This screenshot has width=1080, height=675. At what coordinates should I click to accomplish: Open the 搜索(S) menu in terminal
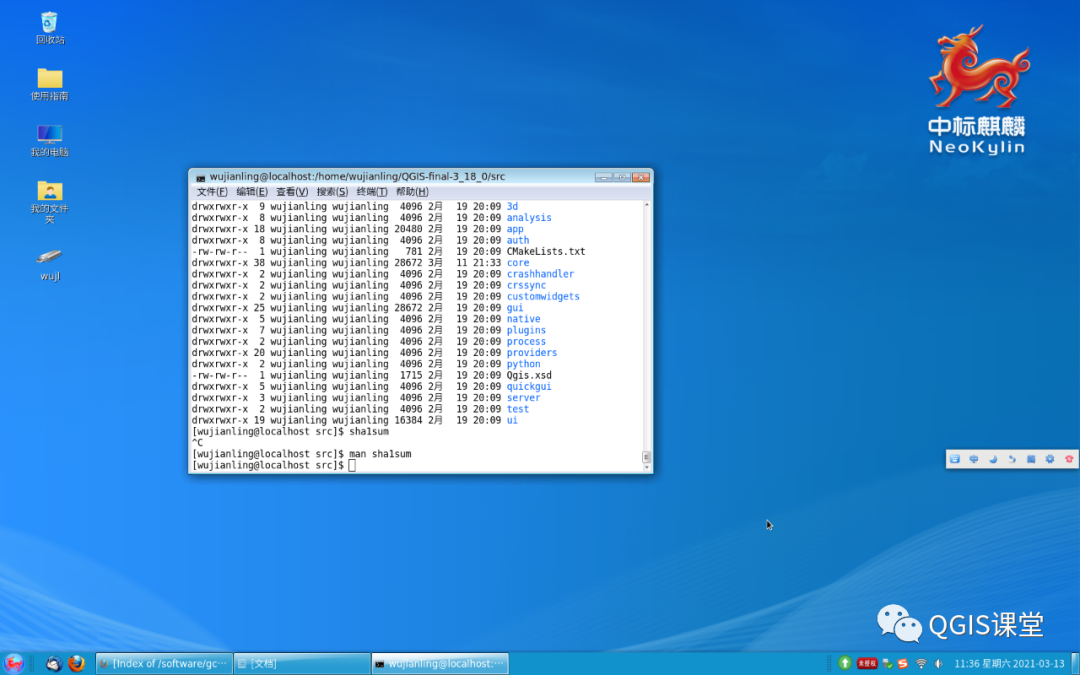(332, 192)
